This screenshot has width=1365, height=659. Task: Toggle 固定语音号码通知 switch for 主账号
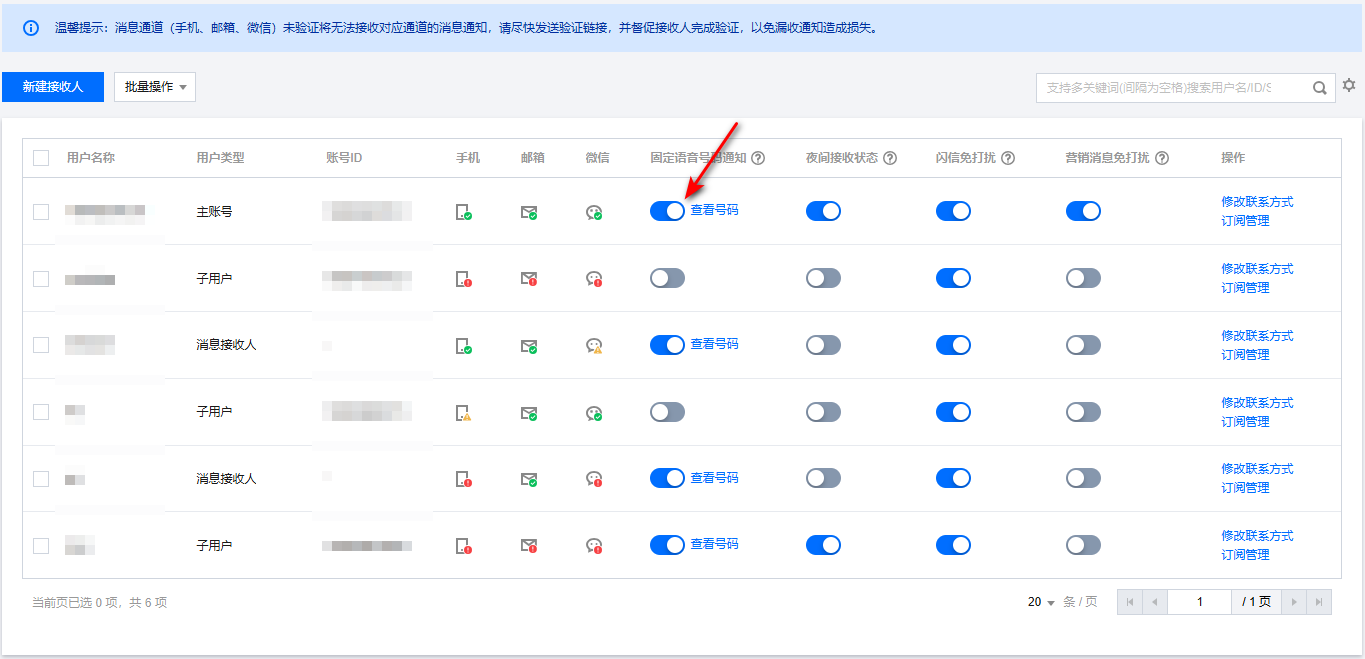(667, 211)
